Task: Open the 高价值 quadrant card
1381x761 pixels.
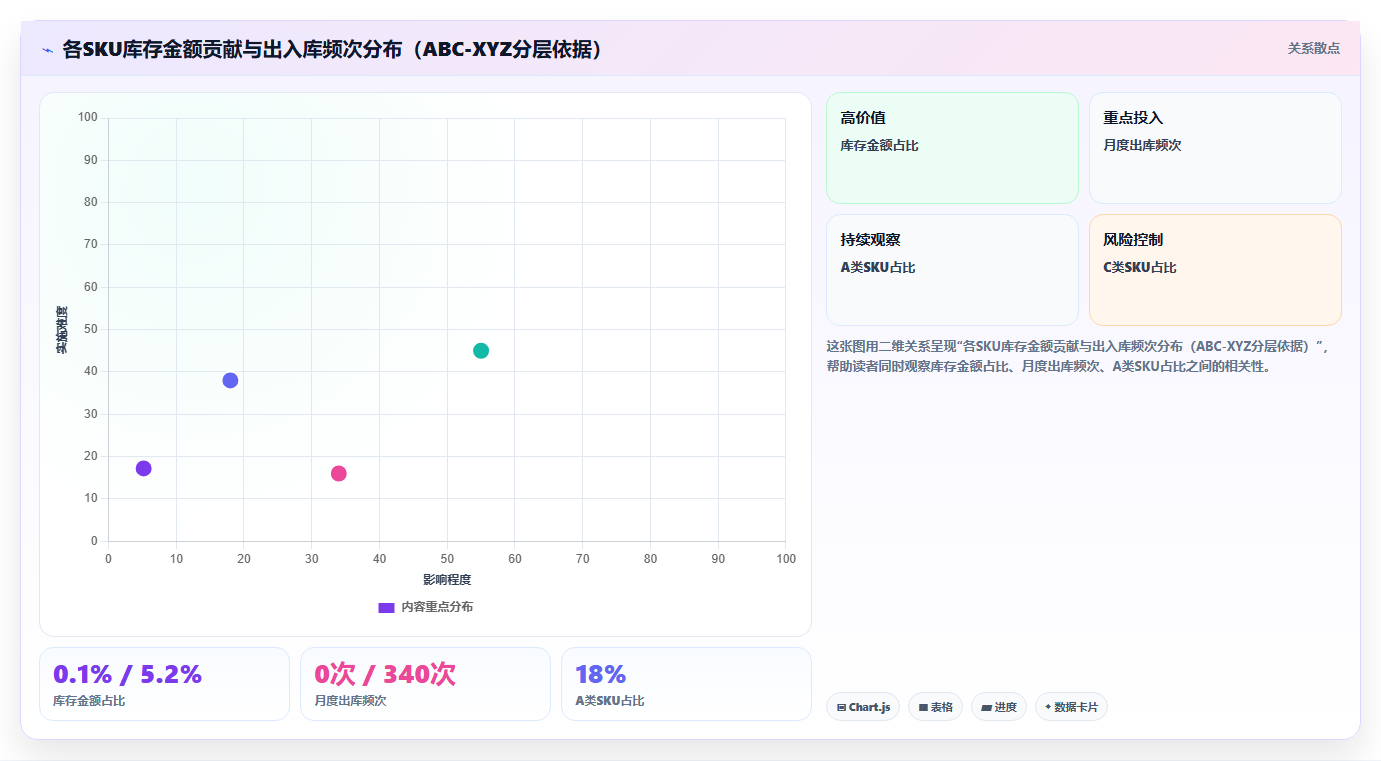Action: (952, 148)
